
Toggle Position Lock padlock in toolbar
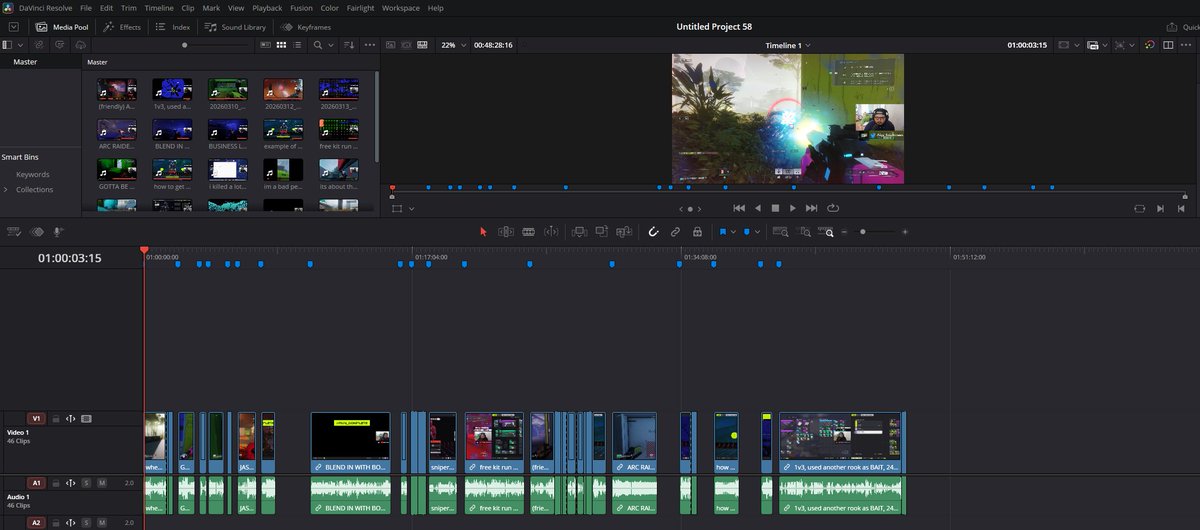point(697,231)
